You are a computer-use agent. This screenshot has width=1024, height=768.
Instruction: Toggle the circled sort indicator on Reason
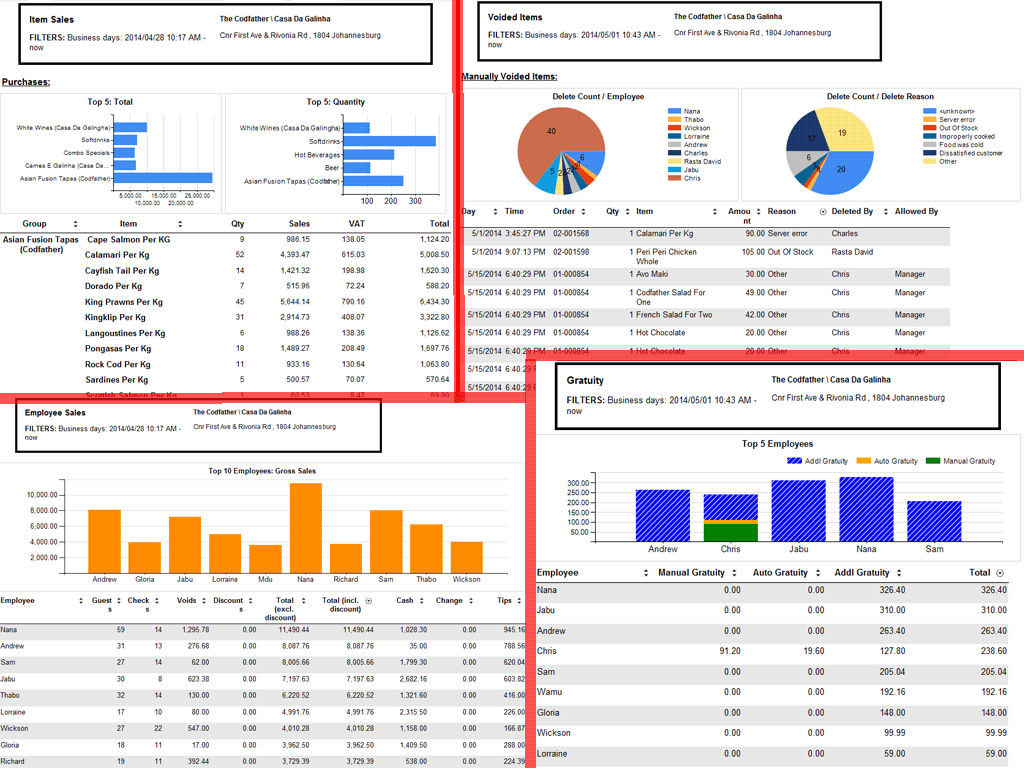click(823, 212)
